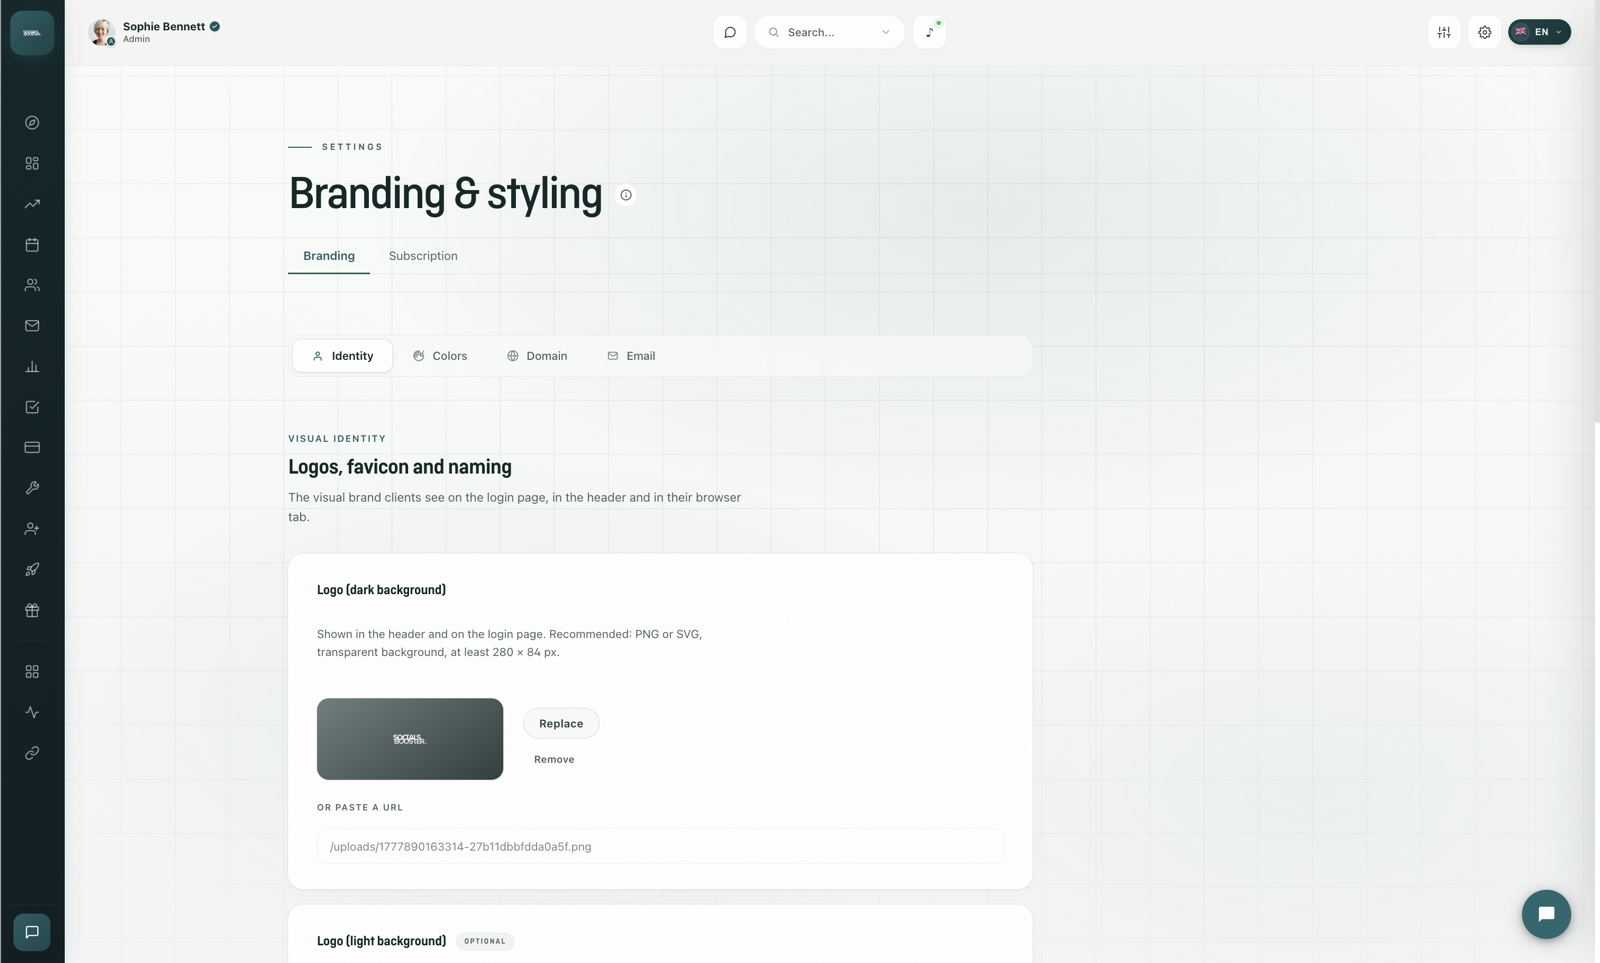Open the envelope mail icon in sidebar

point(32,326)
